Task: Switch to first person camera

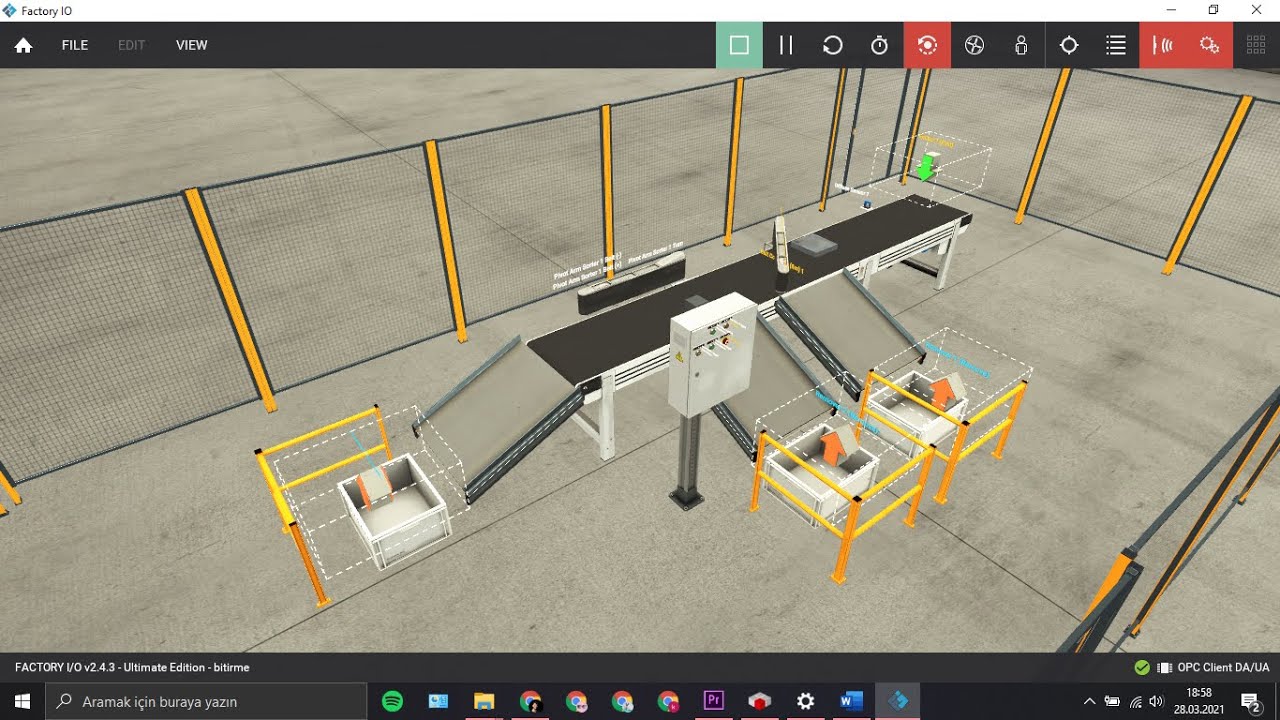Action: (x=1021, y=45)
